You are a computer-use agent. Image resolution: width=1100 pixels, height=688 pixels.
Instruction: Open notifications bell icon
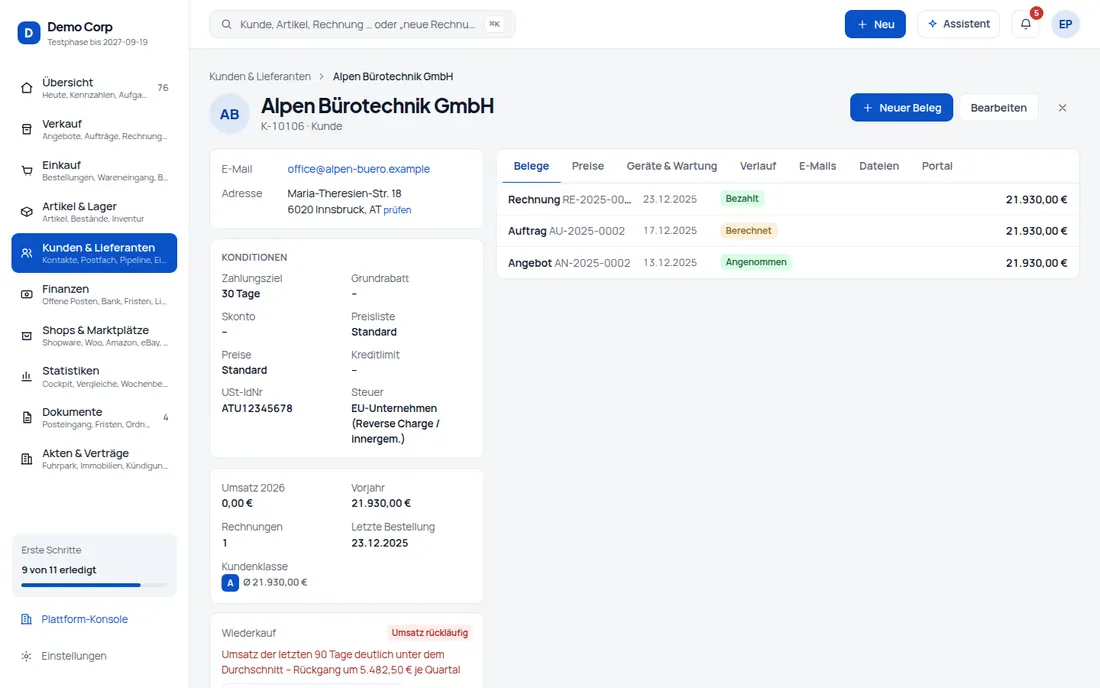[1026, 24]
